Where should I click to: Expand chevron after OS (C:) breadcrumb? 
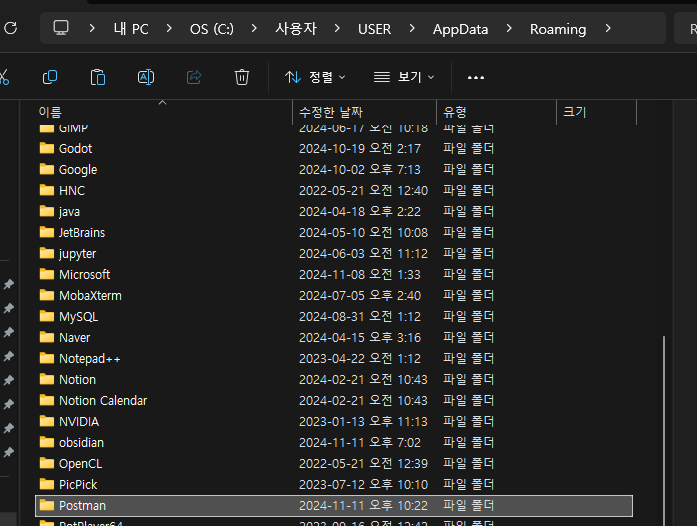[x=254, y=28]
